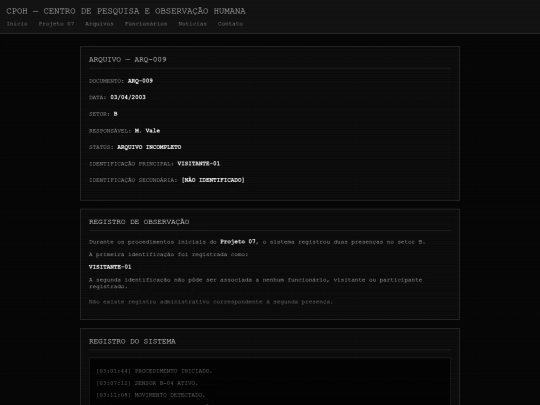Open the Arquivos menu item
Viewport: 540px width, 405px height.
[x=99, y=24]
